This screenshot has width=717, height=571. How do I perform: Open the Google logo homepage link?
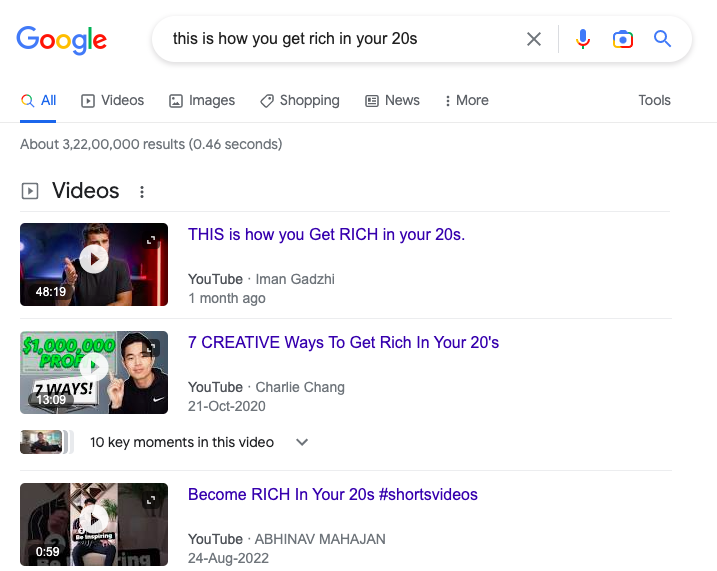(x=62, y=40)
